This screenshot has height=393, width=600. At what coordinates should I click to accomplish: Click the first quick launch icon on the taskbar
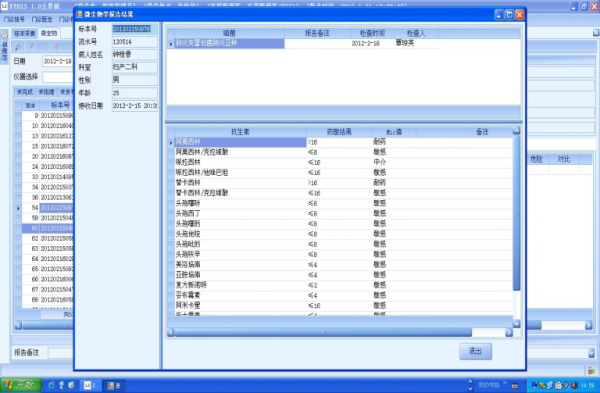(51, 385)
